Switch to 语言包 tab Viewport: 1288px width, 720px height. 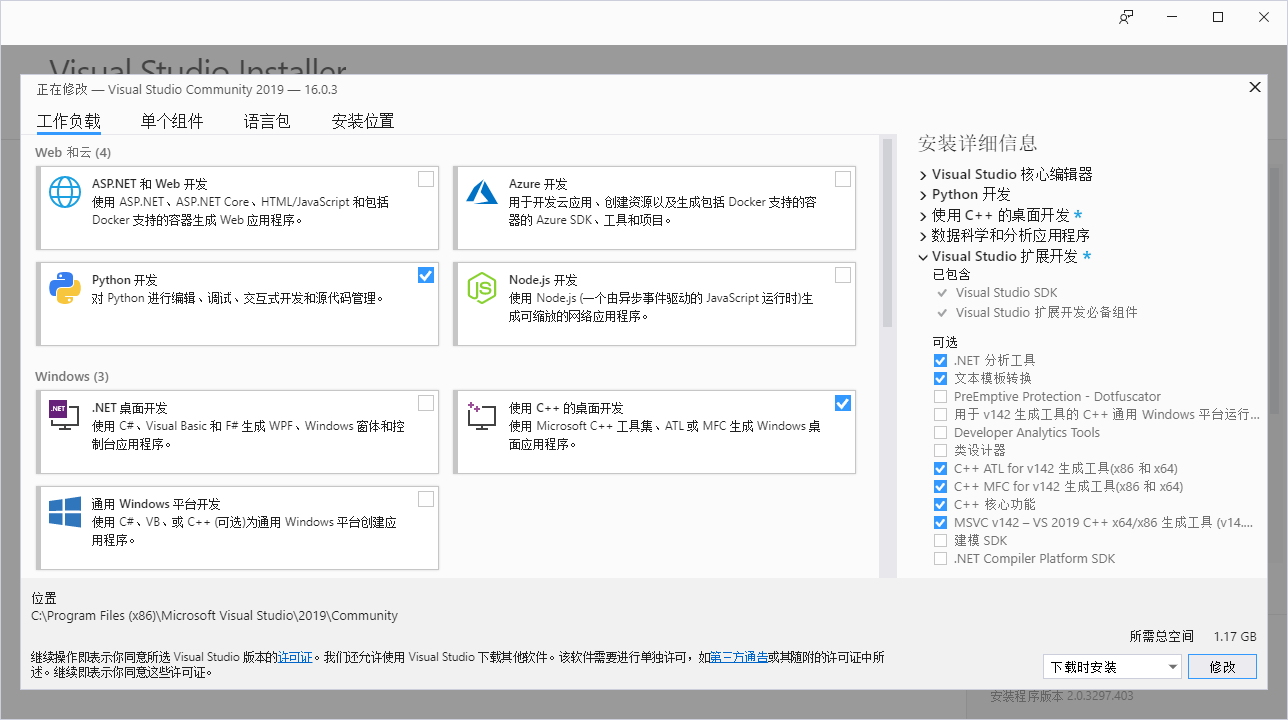pos(267,121)
